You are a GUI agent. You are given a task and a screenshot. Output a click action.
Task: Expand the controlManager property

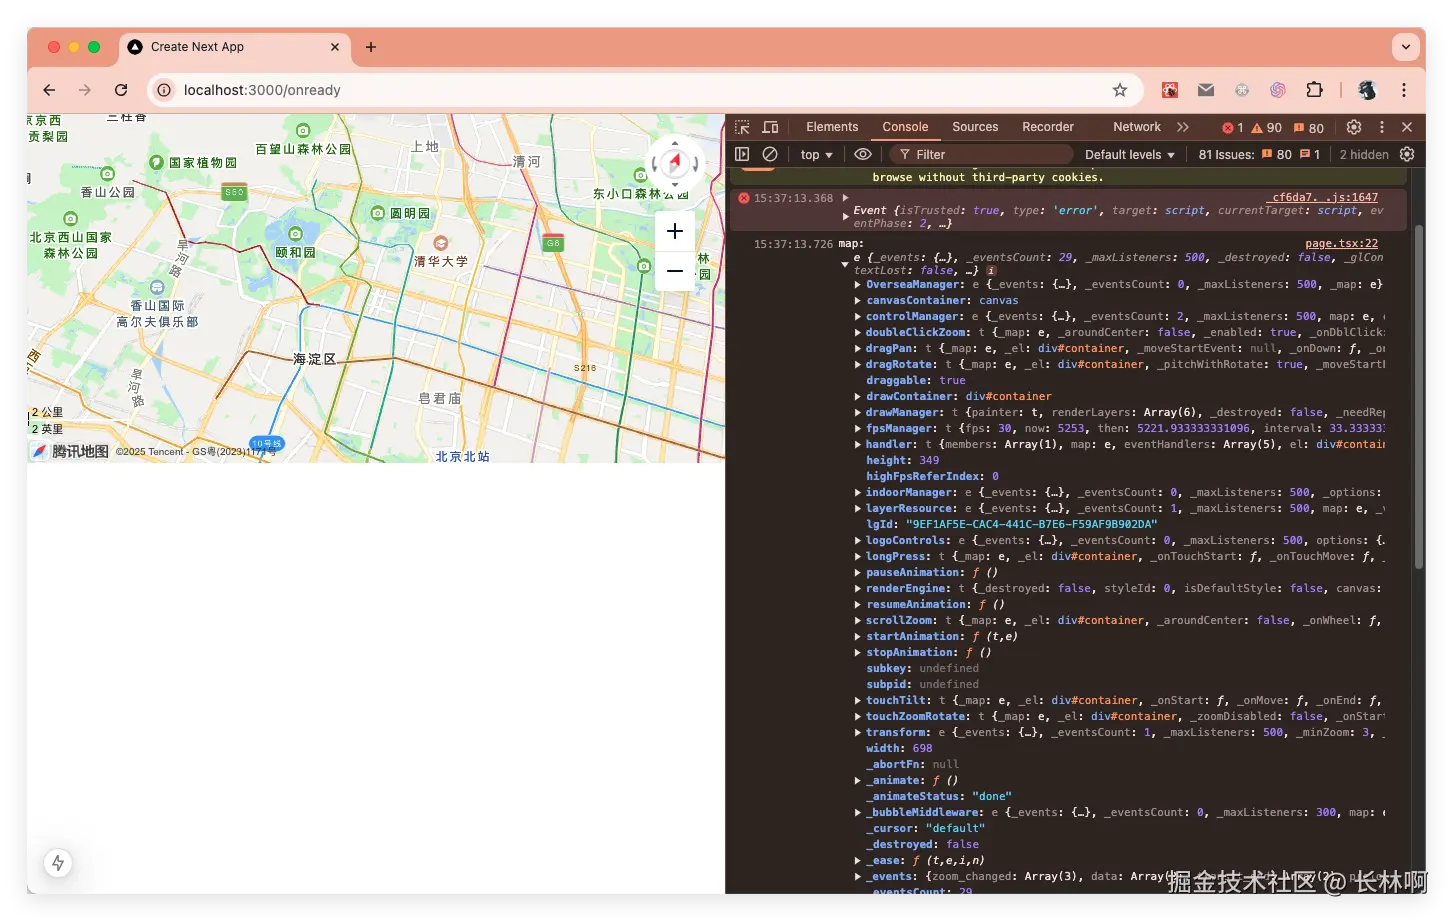point(858,317)
